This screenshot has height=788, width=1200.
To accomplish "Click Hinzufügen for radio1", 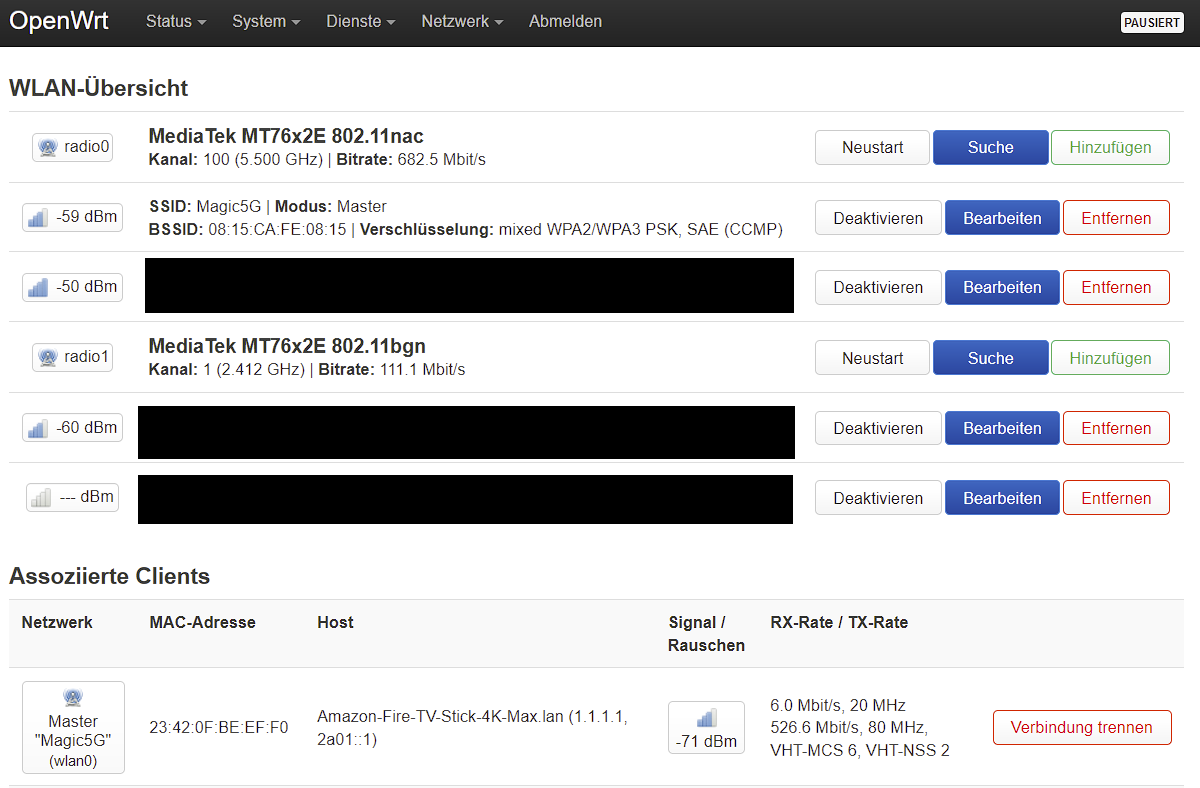I will 1110,357.
